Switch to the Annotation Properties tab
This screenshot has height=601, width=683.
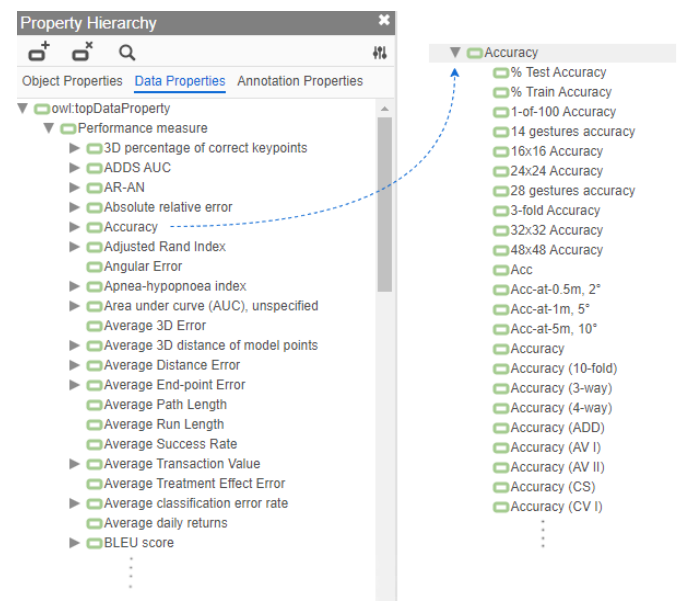coord(299,81)
